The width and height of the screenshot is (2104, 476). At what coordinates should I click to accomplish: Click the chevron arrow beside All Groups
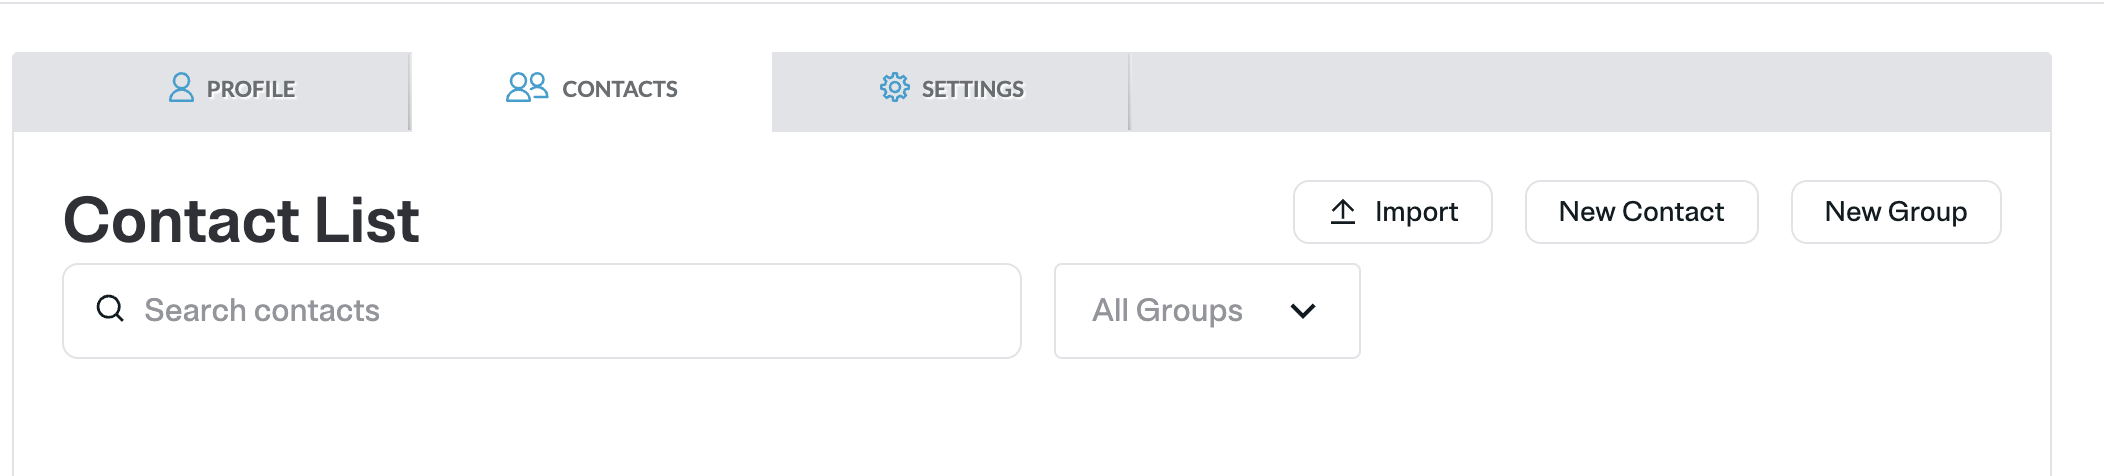pyautogui.click(x=1302, y=311)
